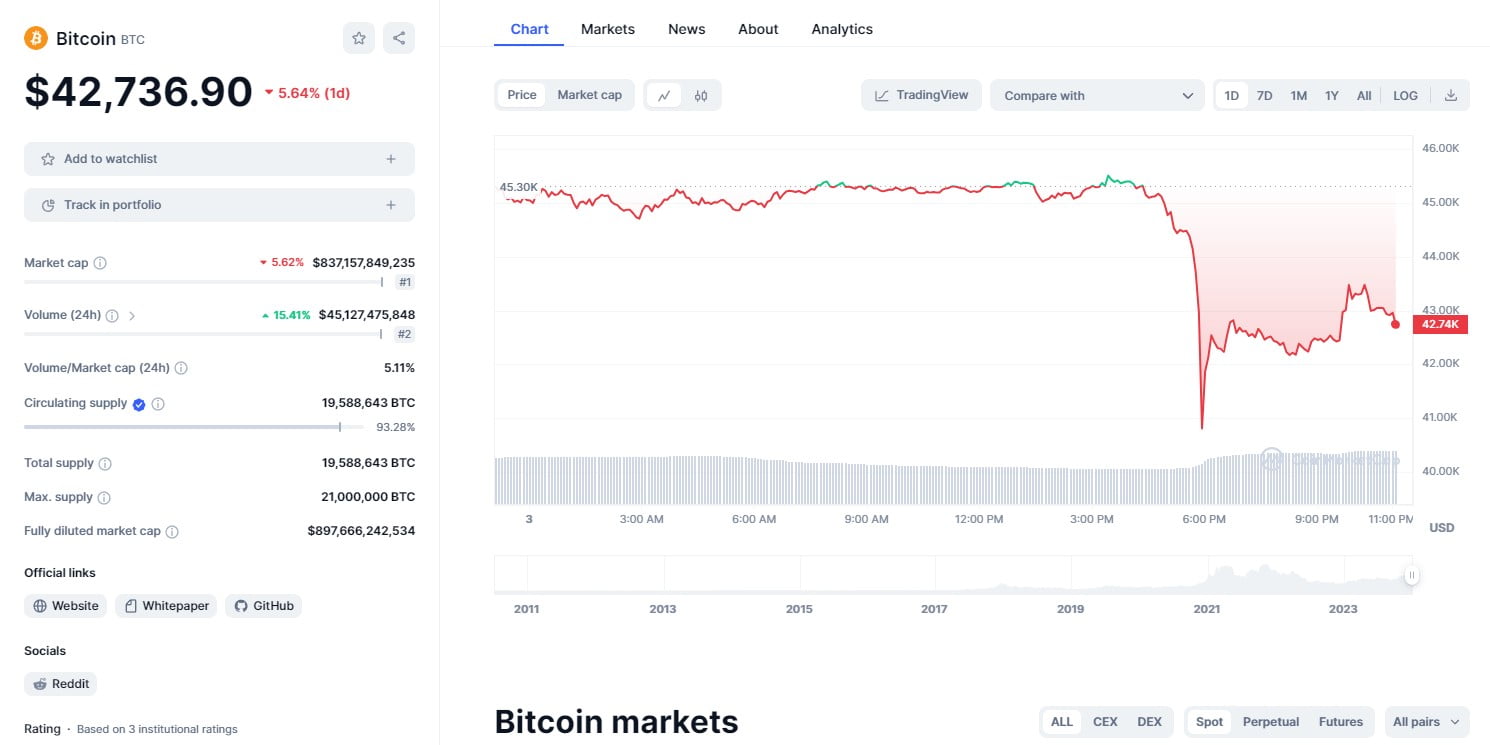Filter markets by ALL exchanges

[1062, 722]
